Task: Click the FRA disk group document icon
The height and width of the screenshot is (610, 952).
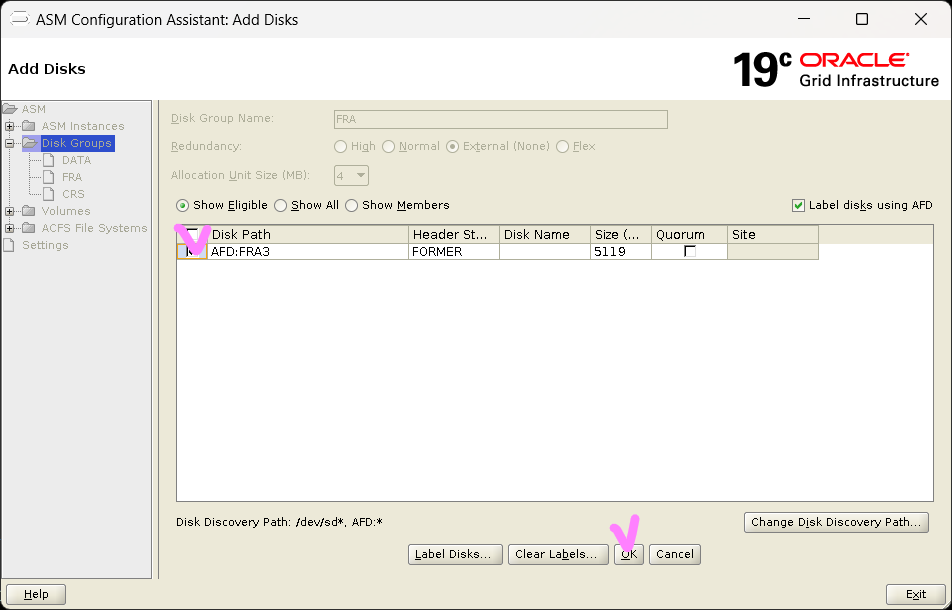Action: 49,177
